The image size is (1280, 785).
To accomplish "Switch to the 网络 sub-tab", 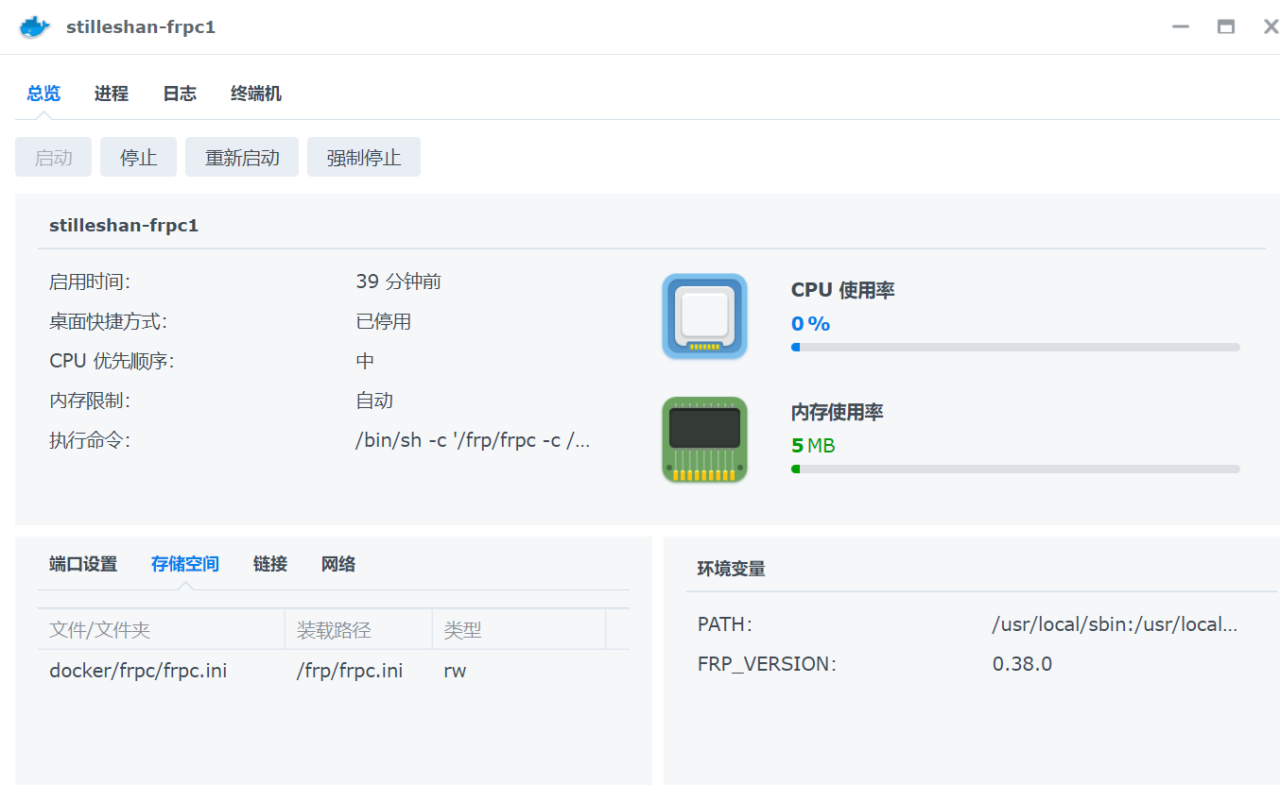I will pos(338,564).
